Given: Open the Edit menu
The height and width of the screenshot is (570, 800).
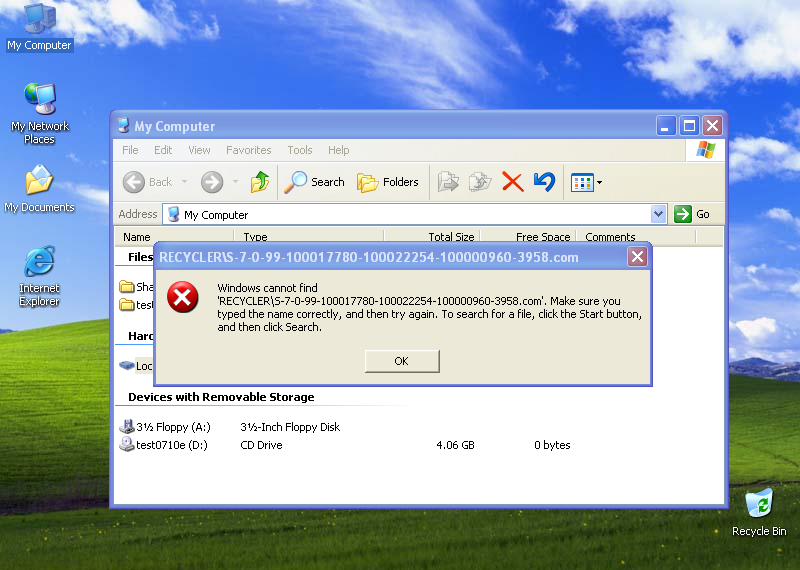Looking at the screenshot, I should pyautogui.click(x=163, y=150).
